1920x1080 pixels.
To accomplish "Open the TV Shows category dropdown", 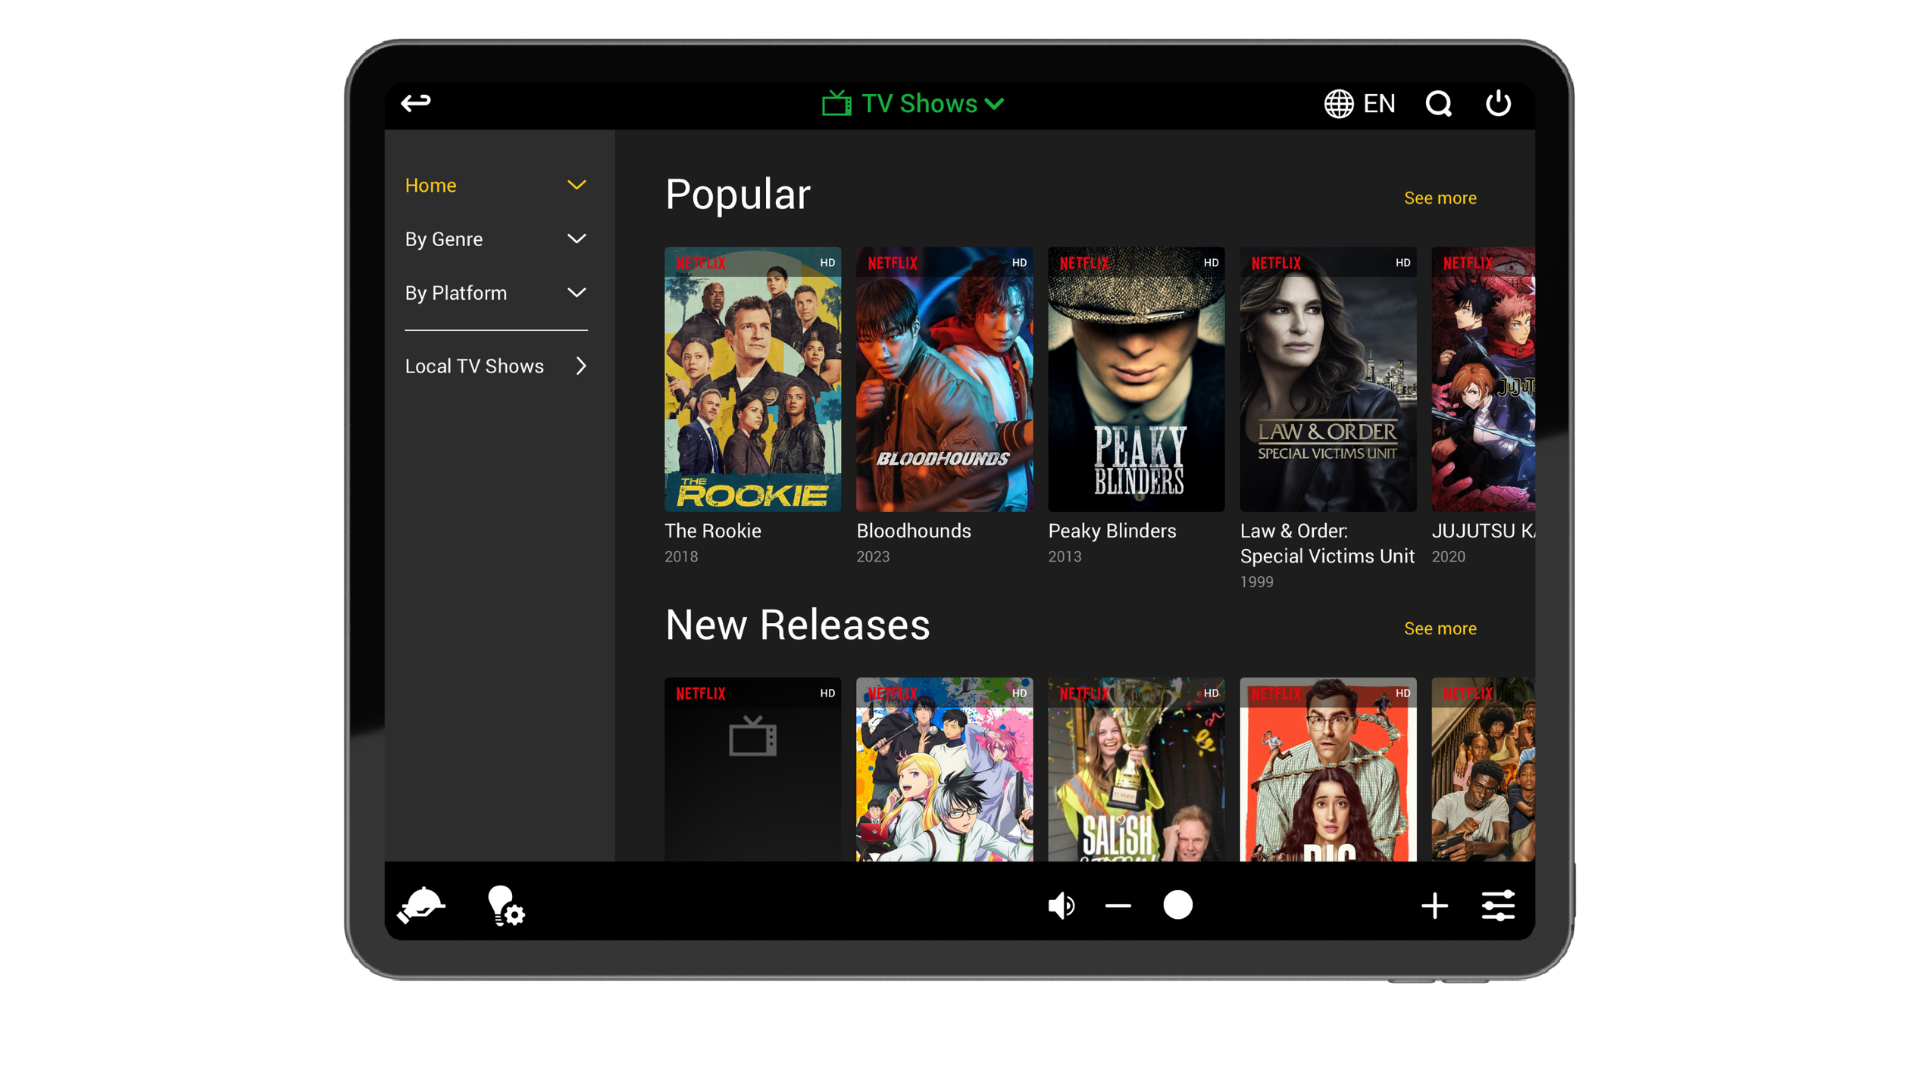I will pyautogui.click(x=913, y=103).
